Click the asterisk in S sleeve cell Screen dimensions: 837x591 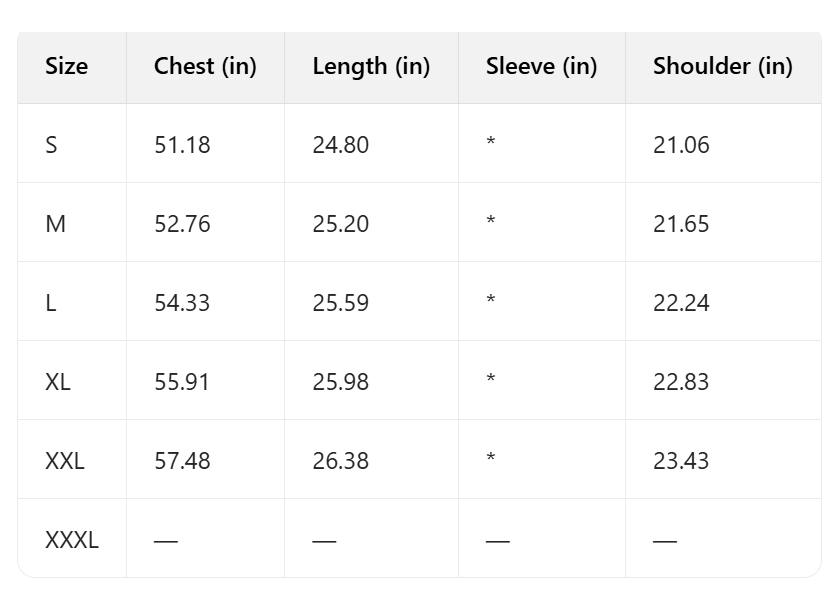coord(490,143)
